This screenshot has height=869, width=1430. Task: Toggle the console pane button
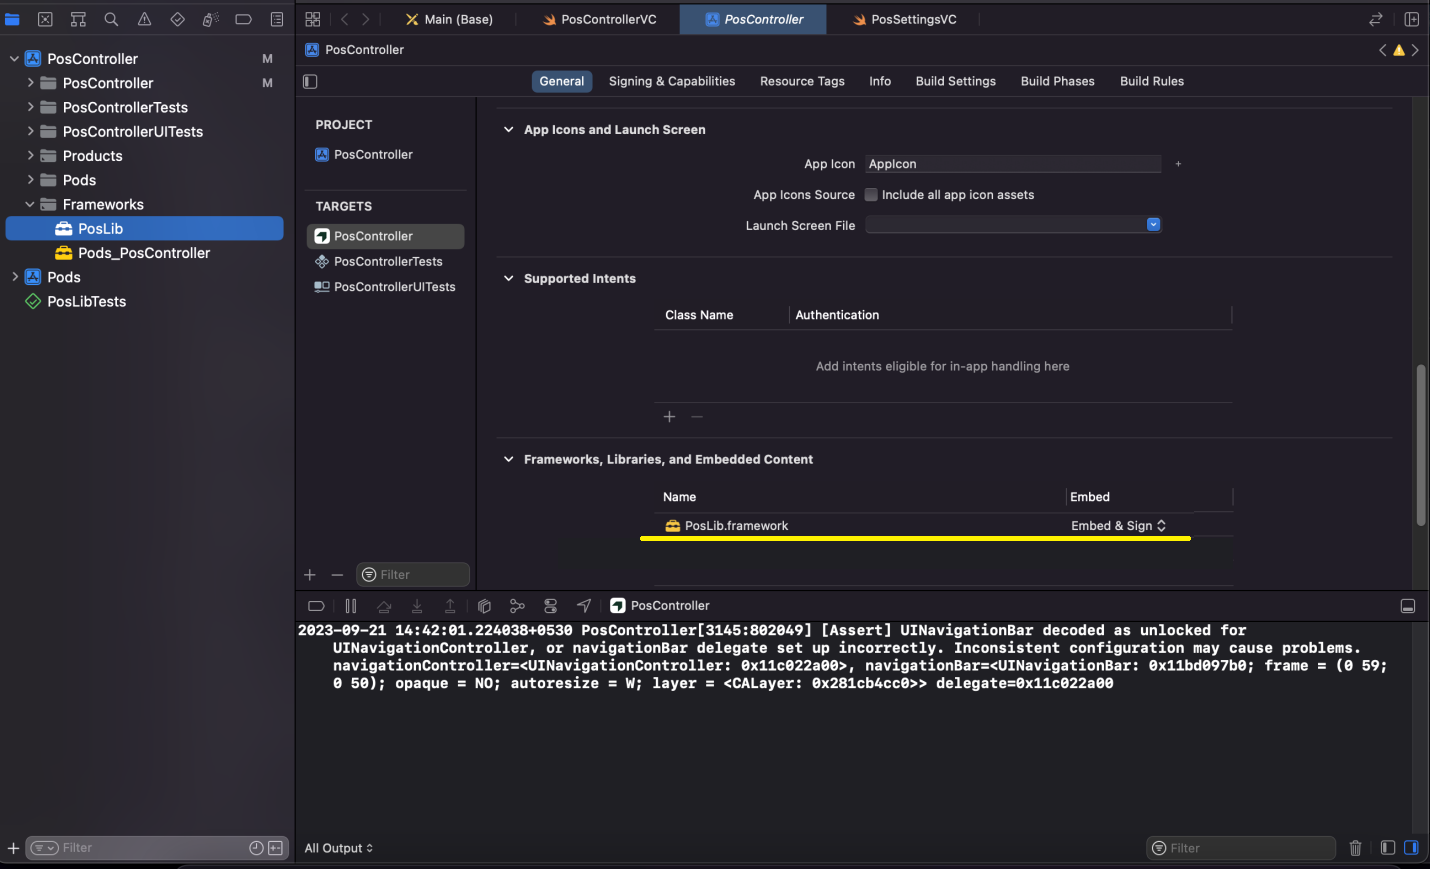pyautogui.click(x=1411, y=848)
